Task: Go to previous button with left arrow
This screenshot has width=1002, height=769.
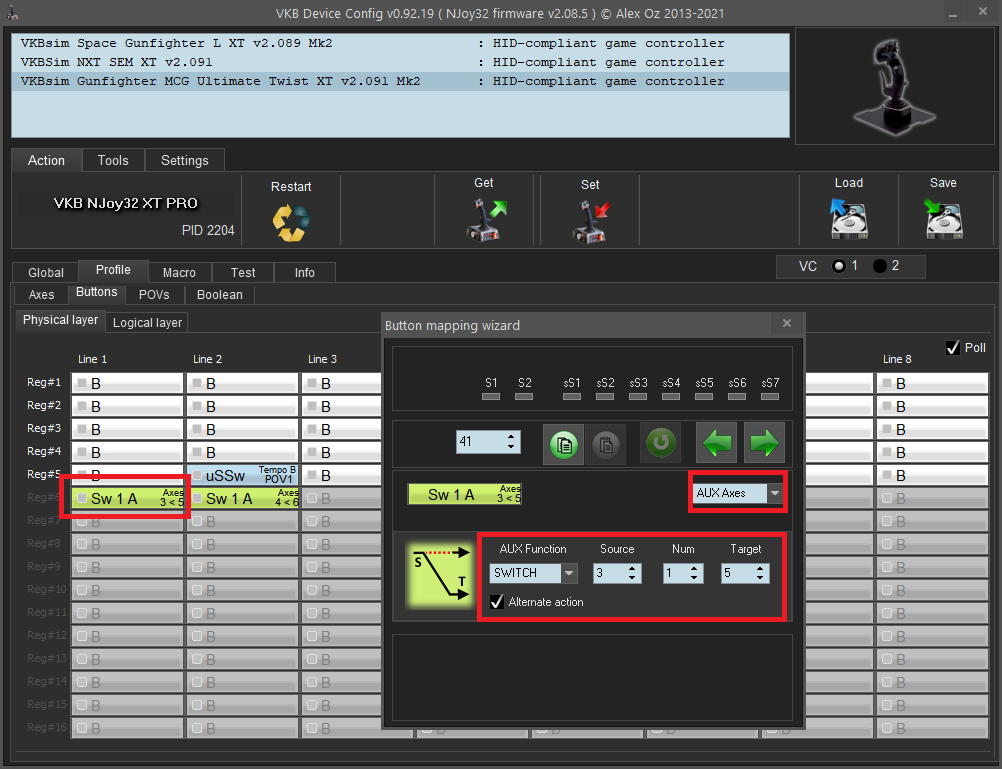Action: 716,442
